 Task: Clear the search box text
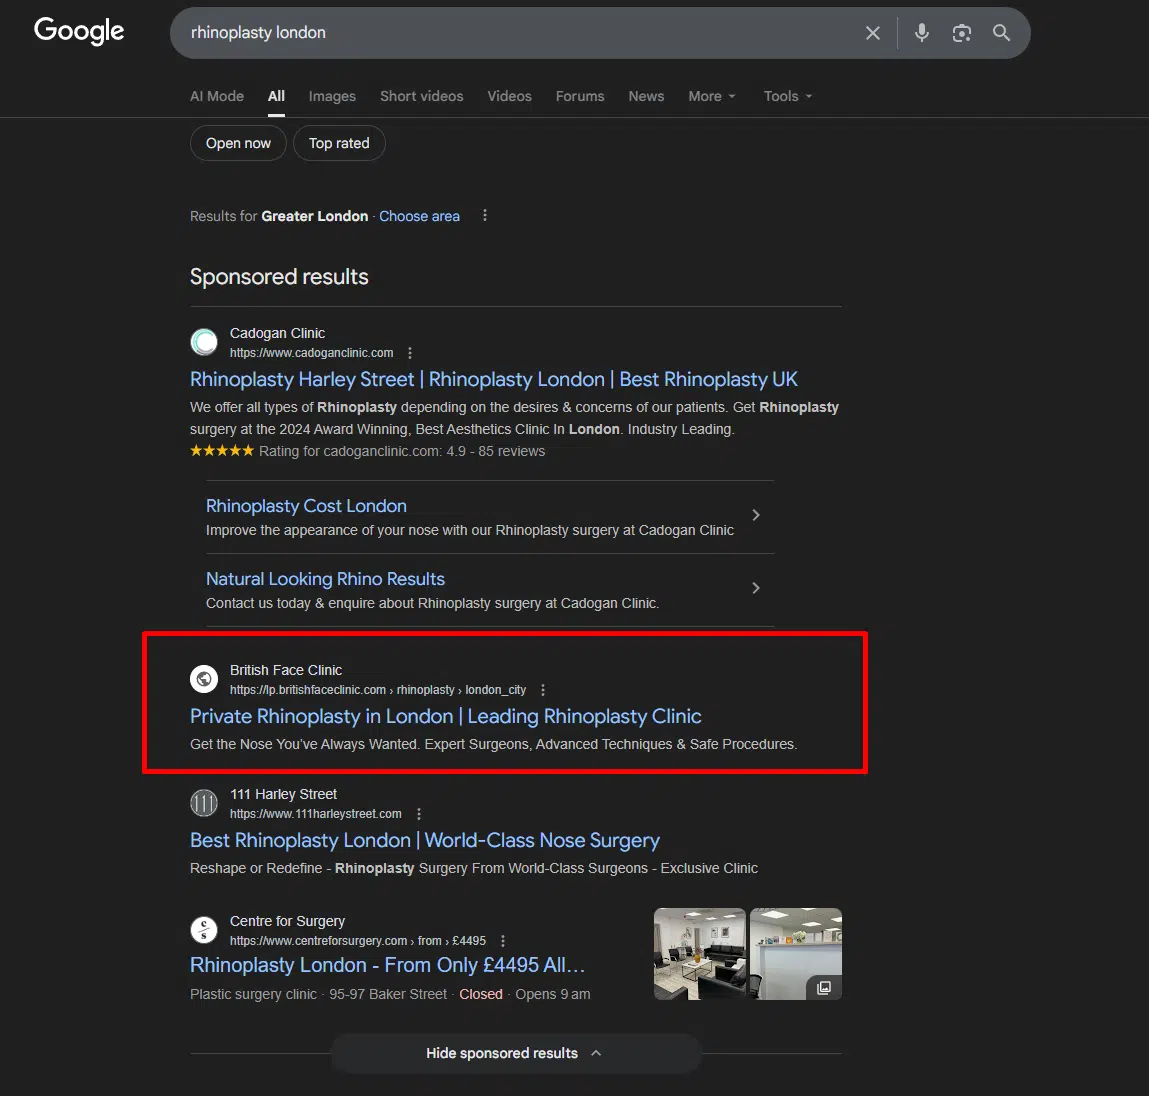[872, 33]
